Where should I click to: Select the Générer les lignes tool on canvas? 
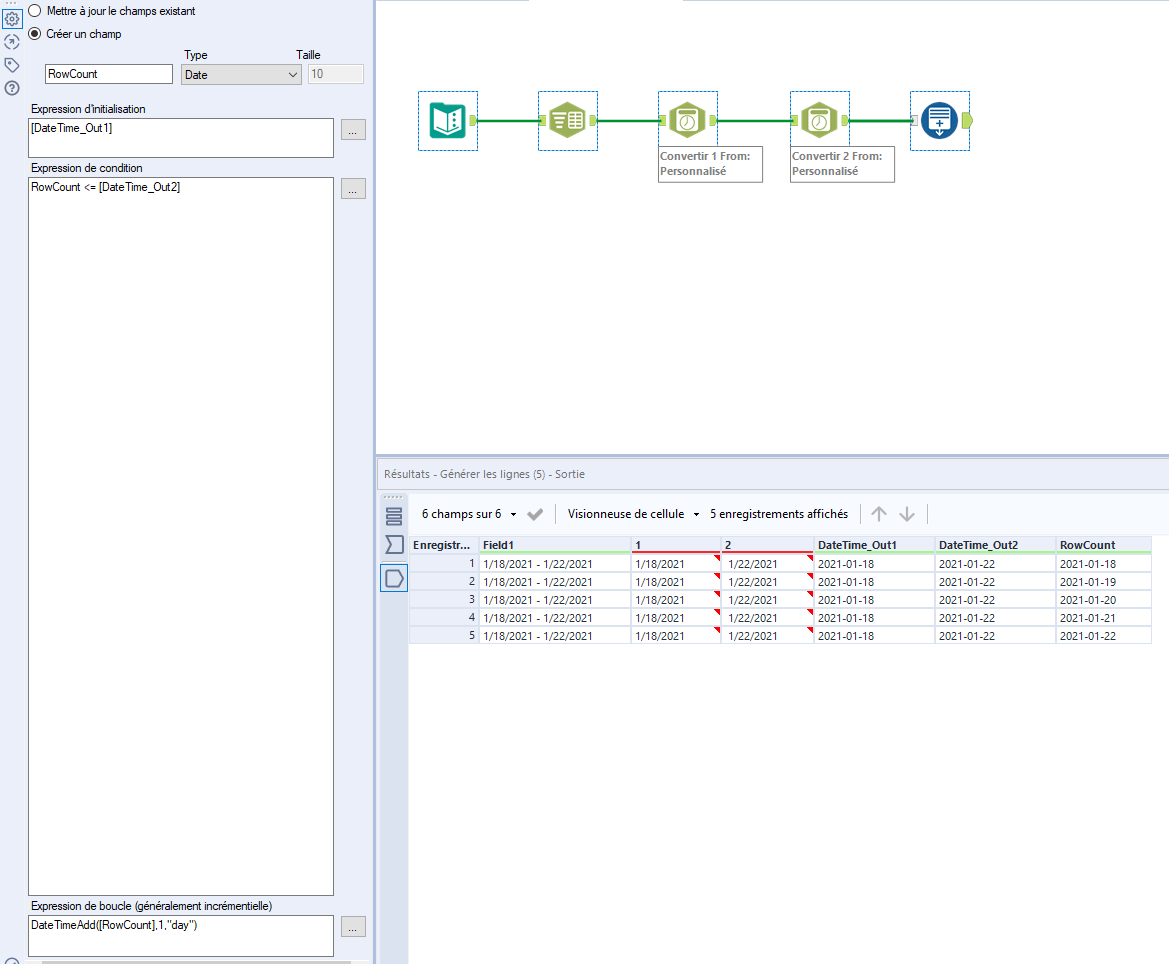tap(567, 120)
